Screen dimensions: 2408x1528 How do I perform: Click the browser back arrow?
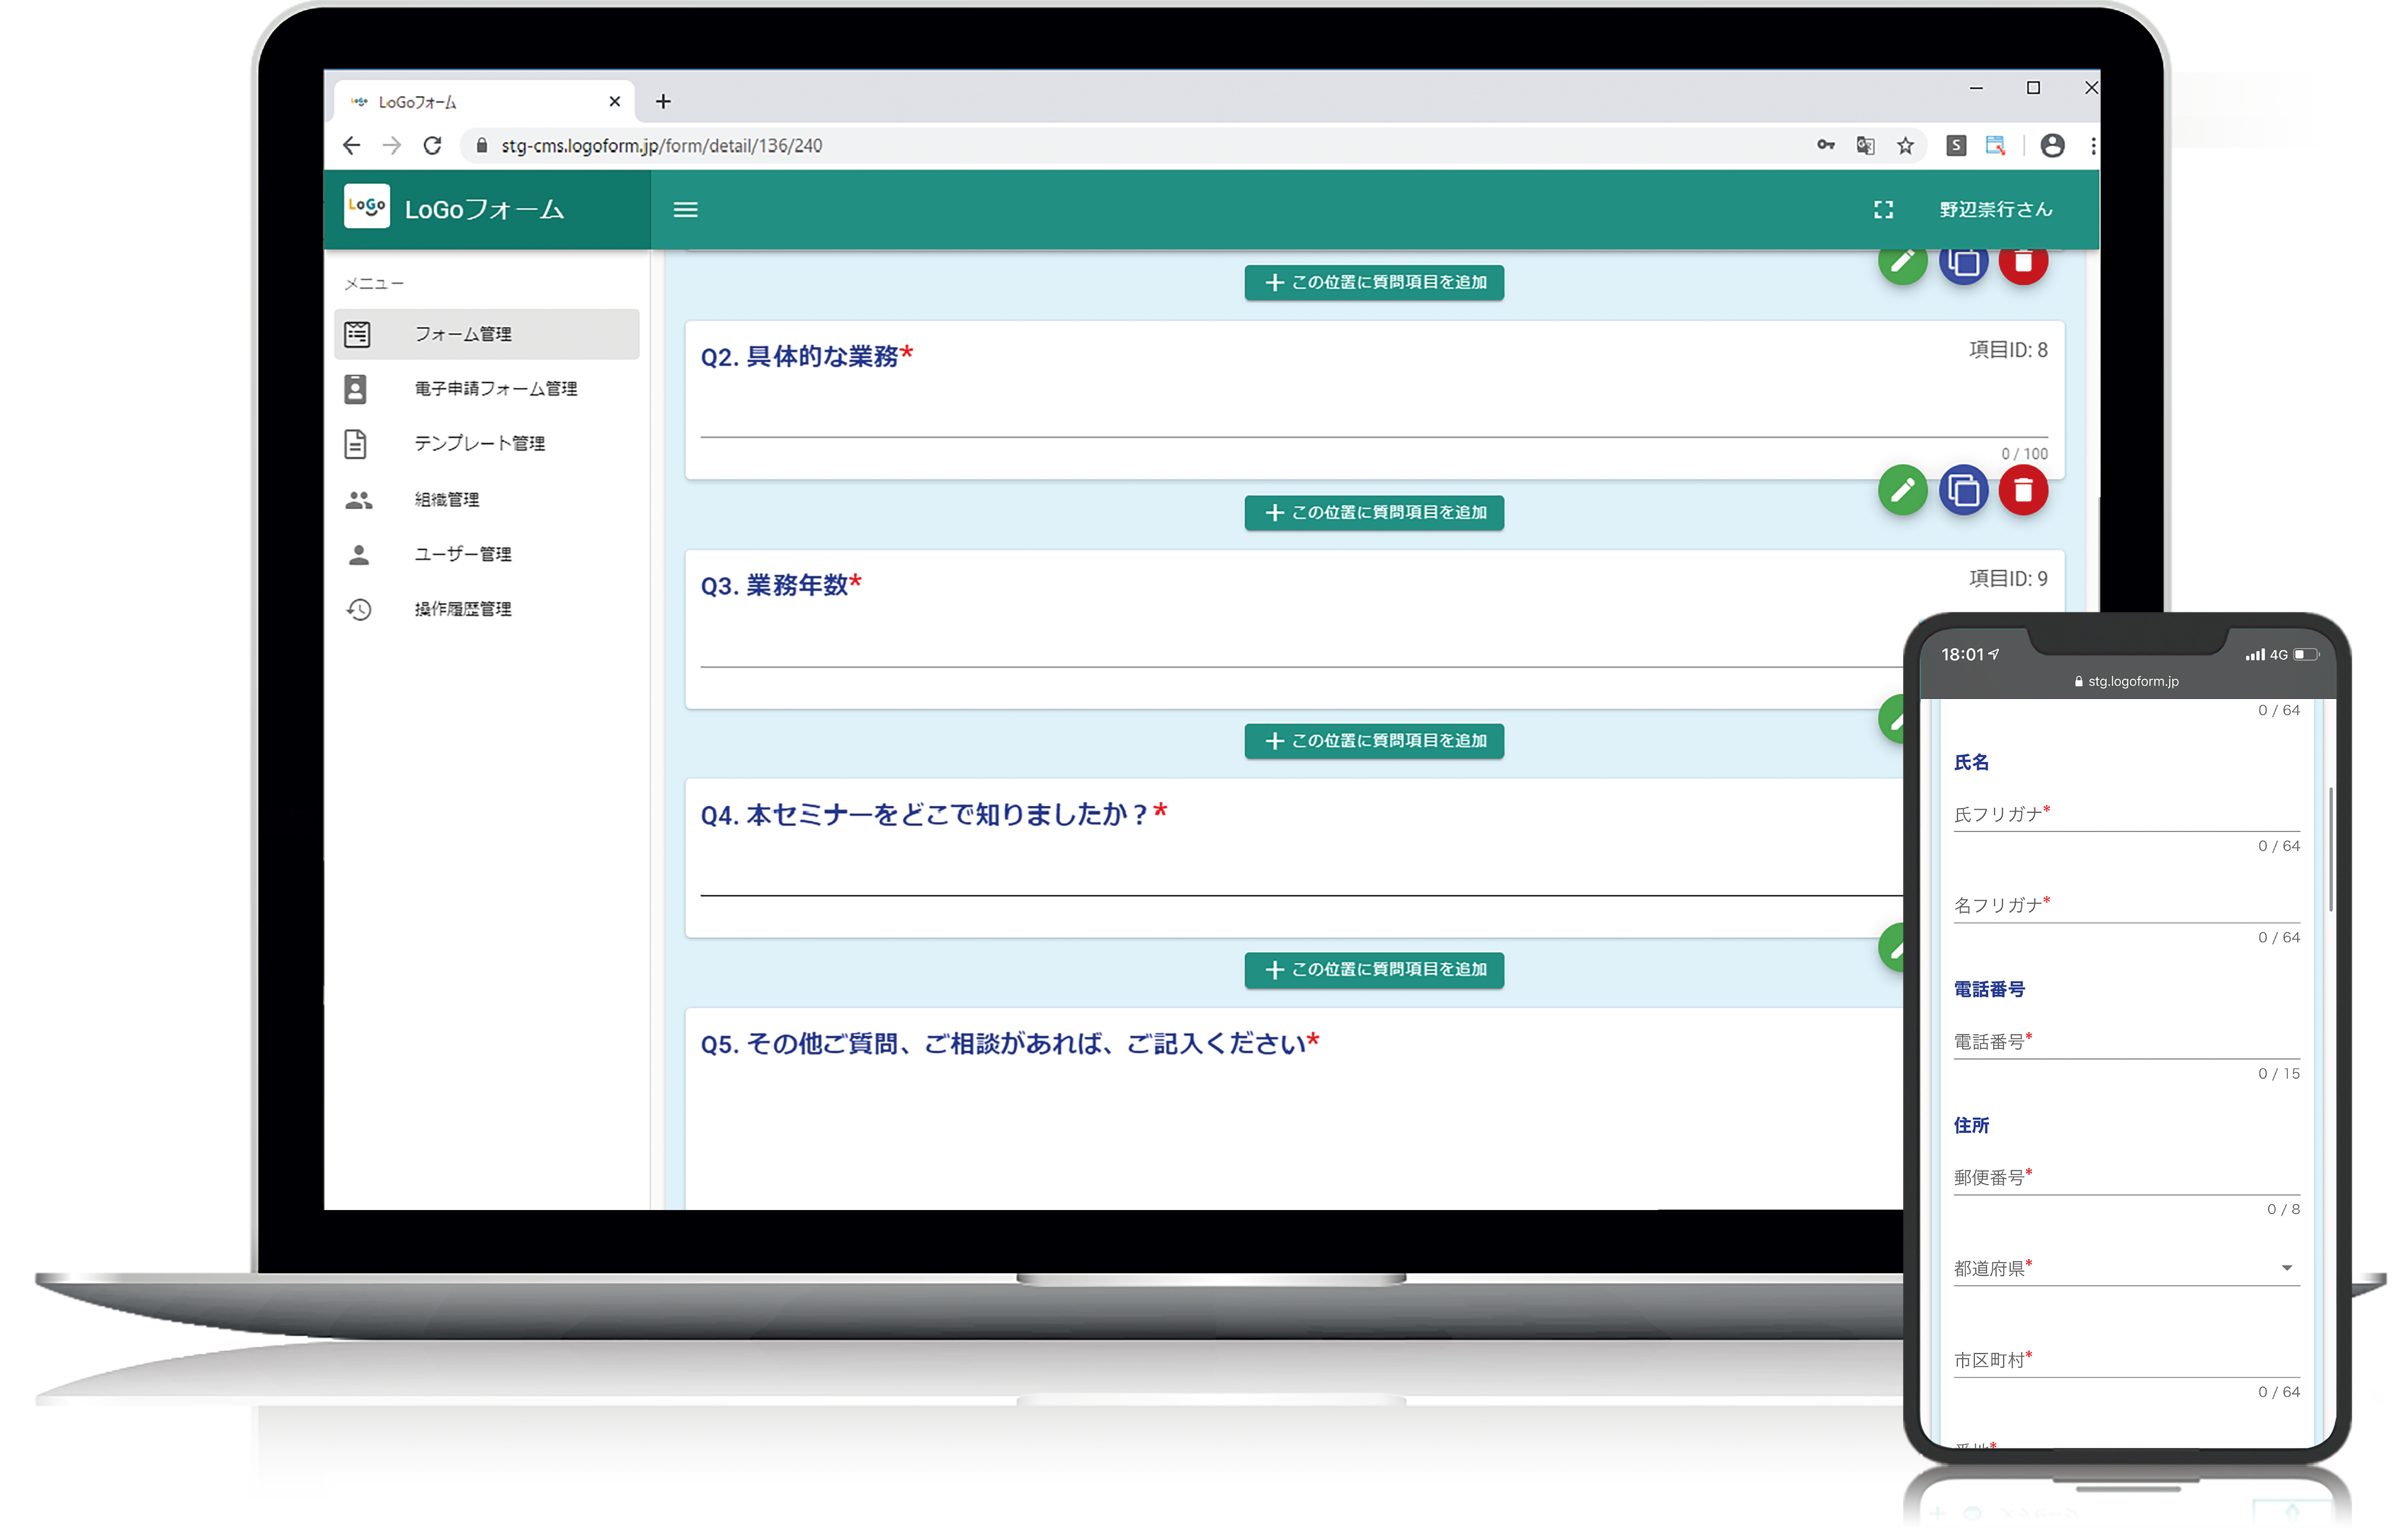pyautogui.click(x=351, y=146)
